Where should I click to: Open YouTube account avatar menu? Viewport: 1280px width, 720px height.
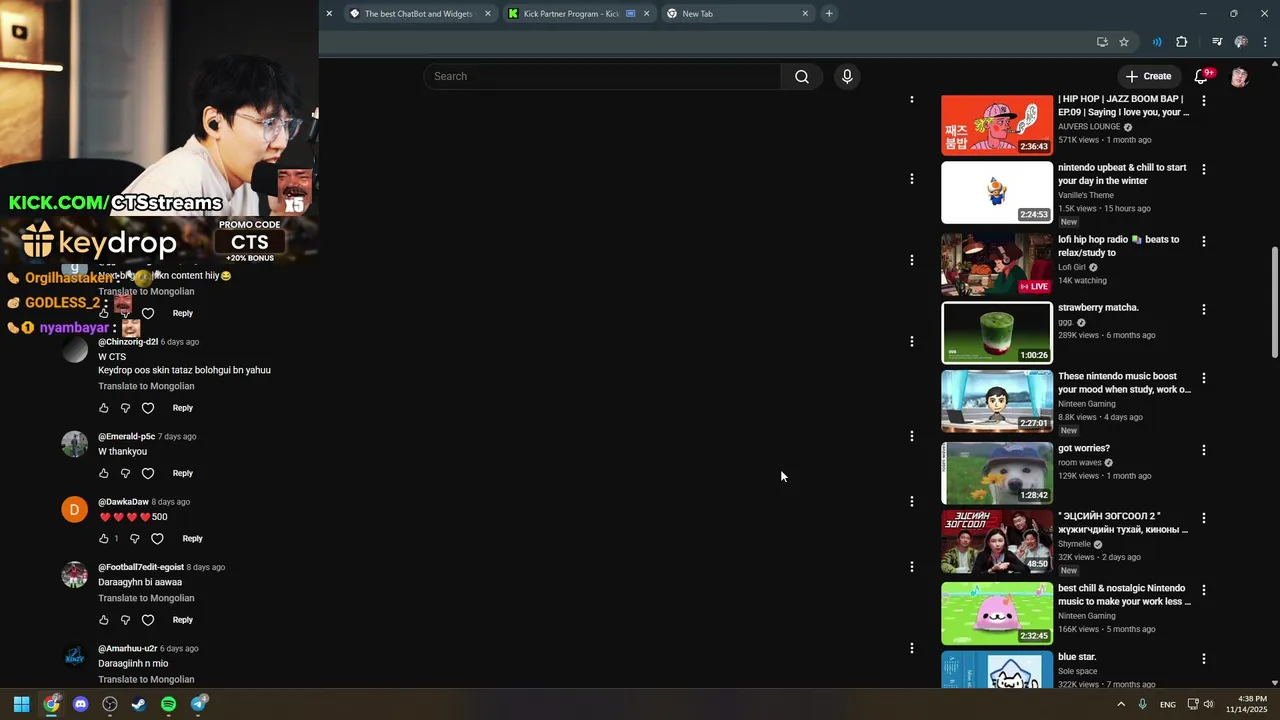pyautogui.click(x=1239, y=76)
